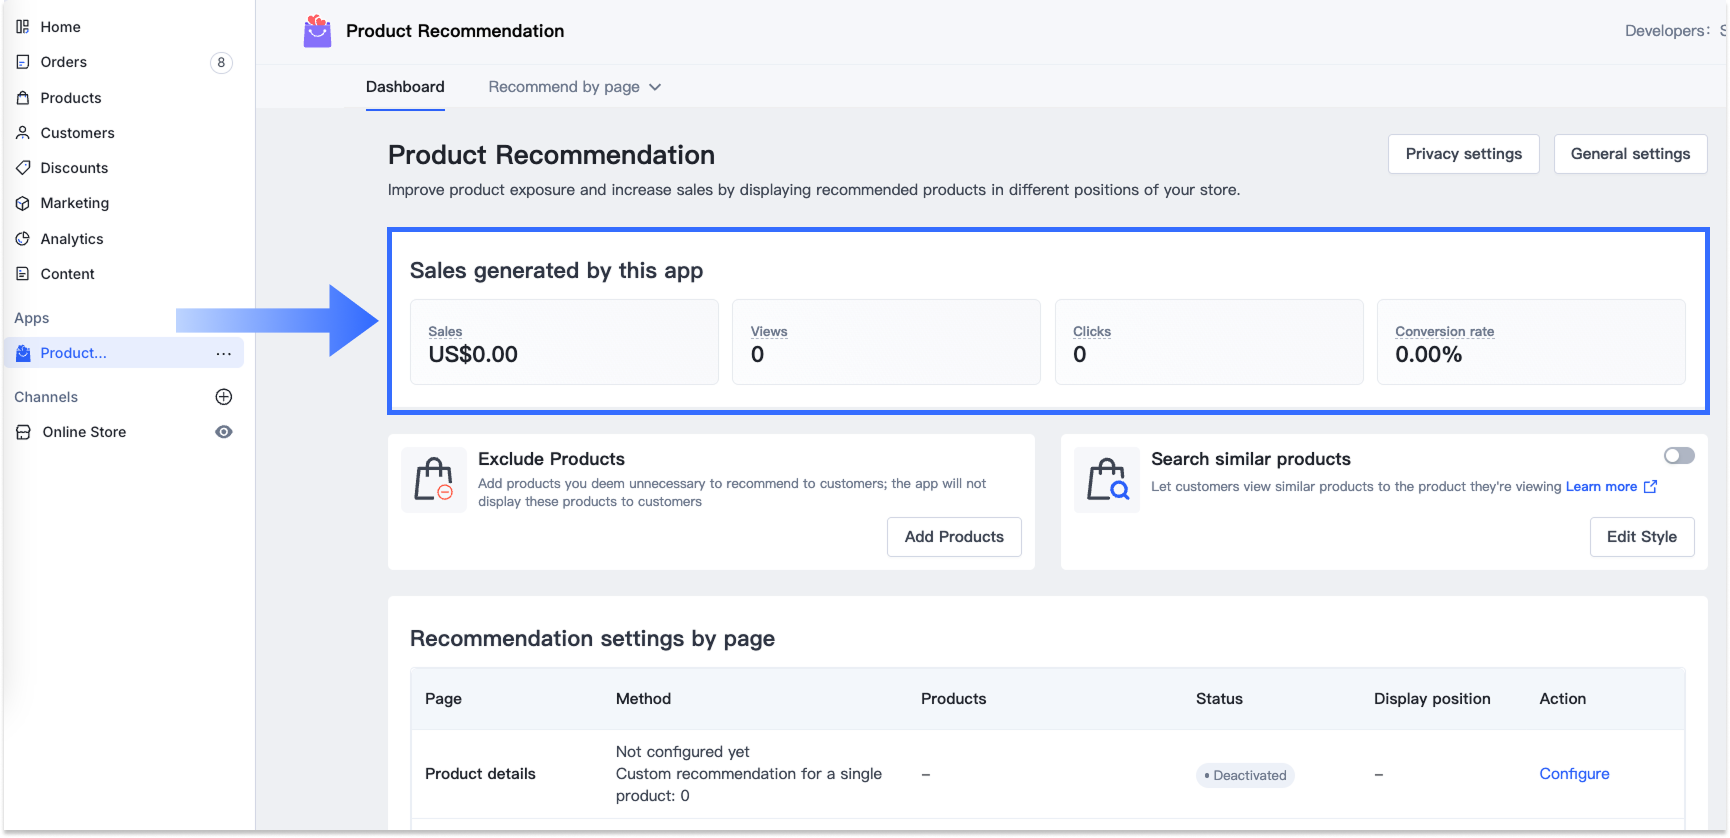Enable the Search similar products toggle
The height and width of the screenshot is (838, 1730).
coord(1678,456)
